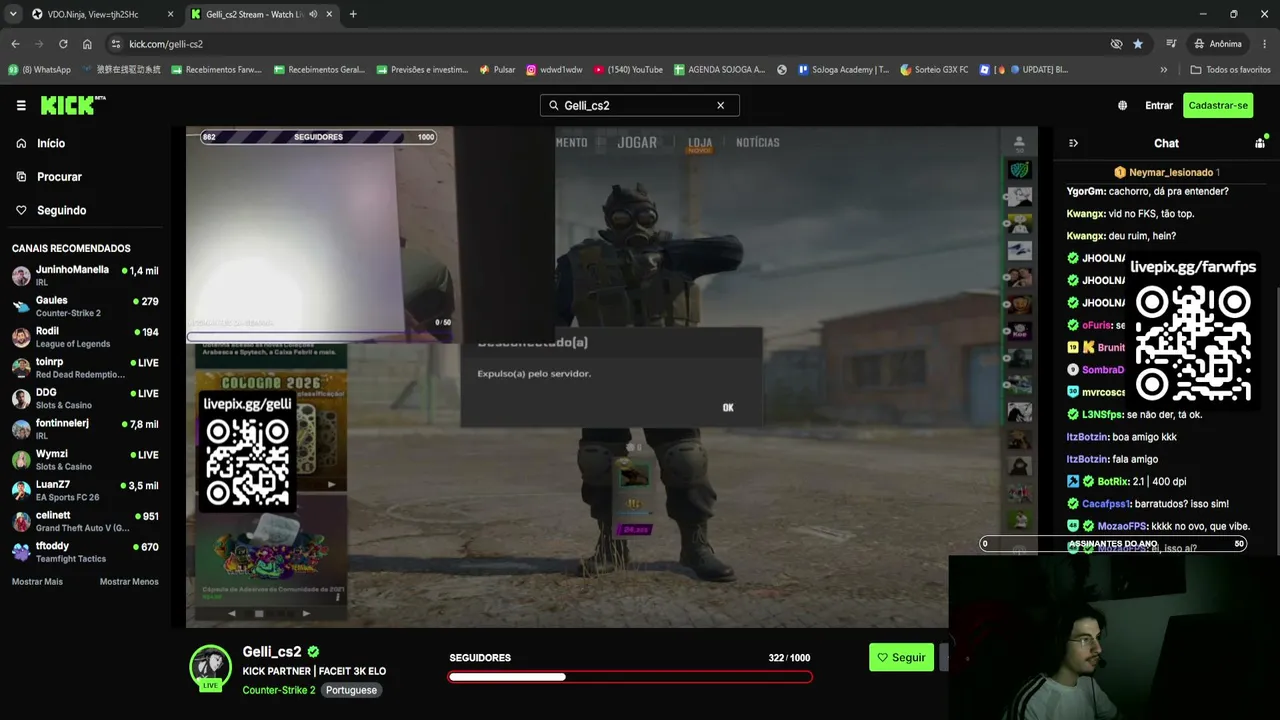Collapse list with Mostrar Menos
The image size is (1280, 720).
click(129, 582)
